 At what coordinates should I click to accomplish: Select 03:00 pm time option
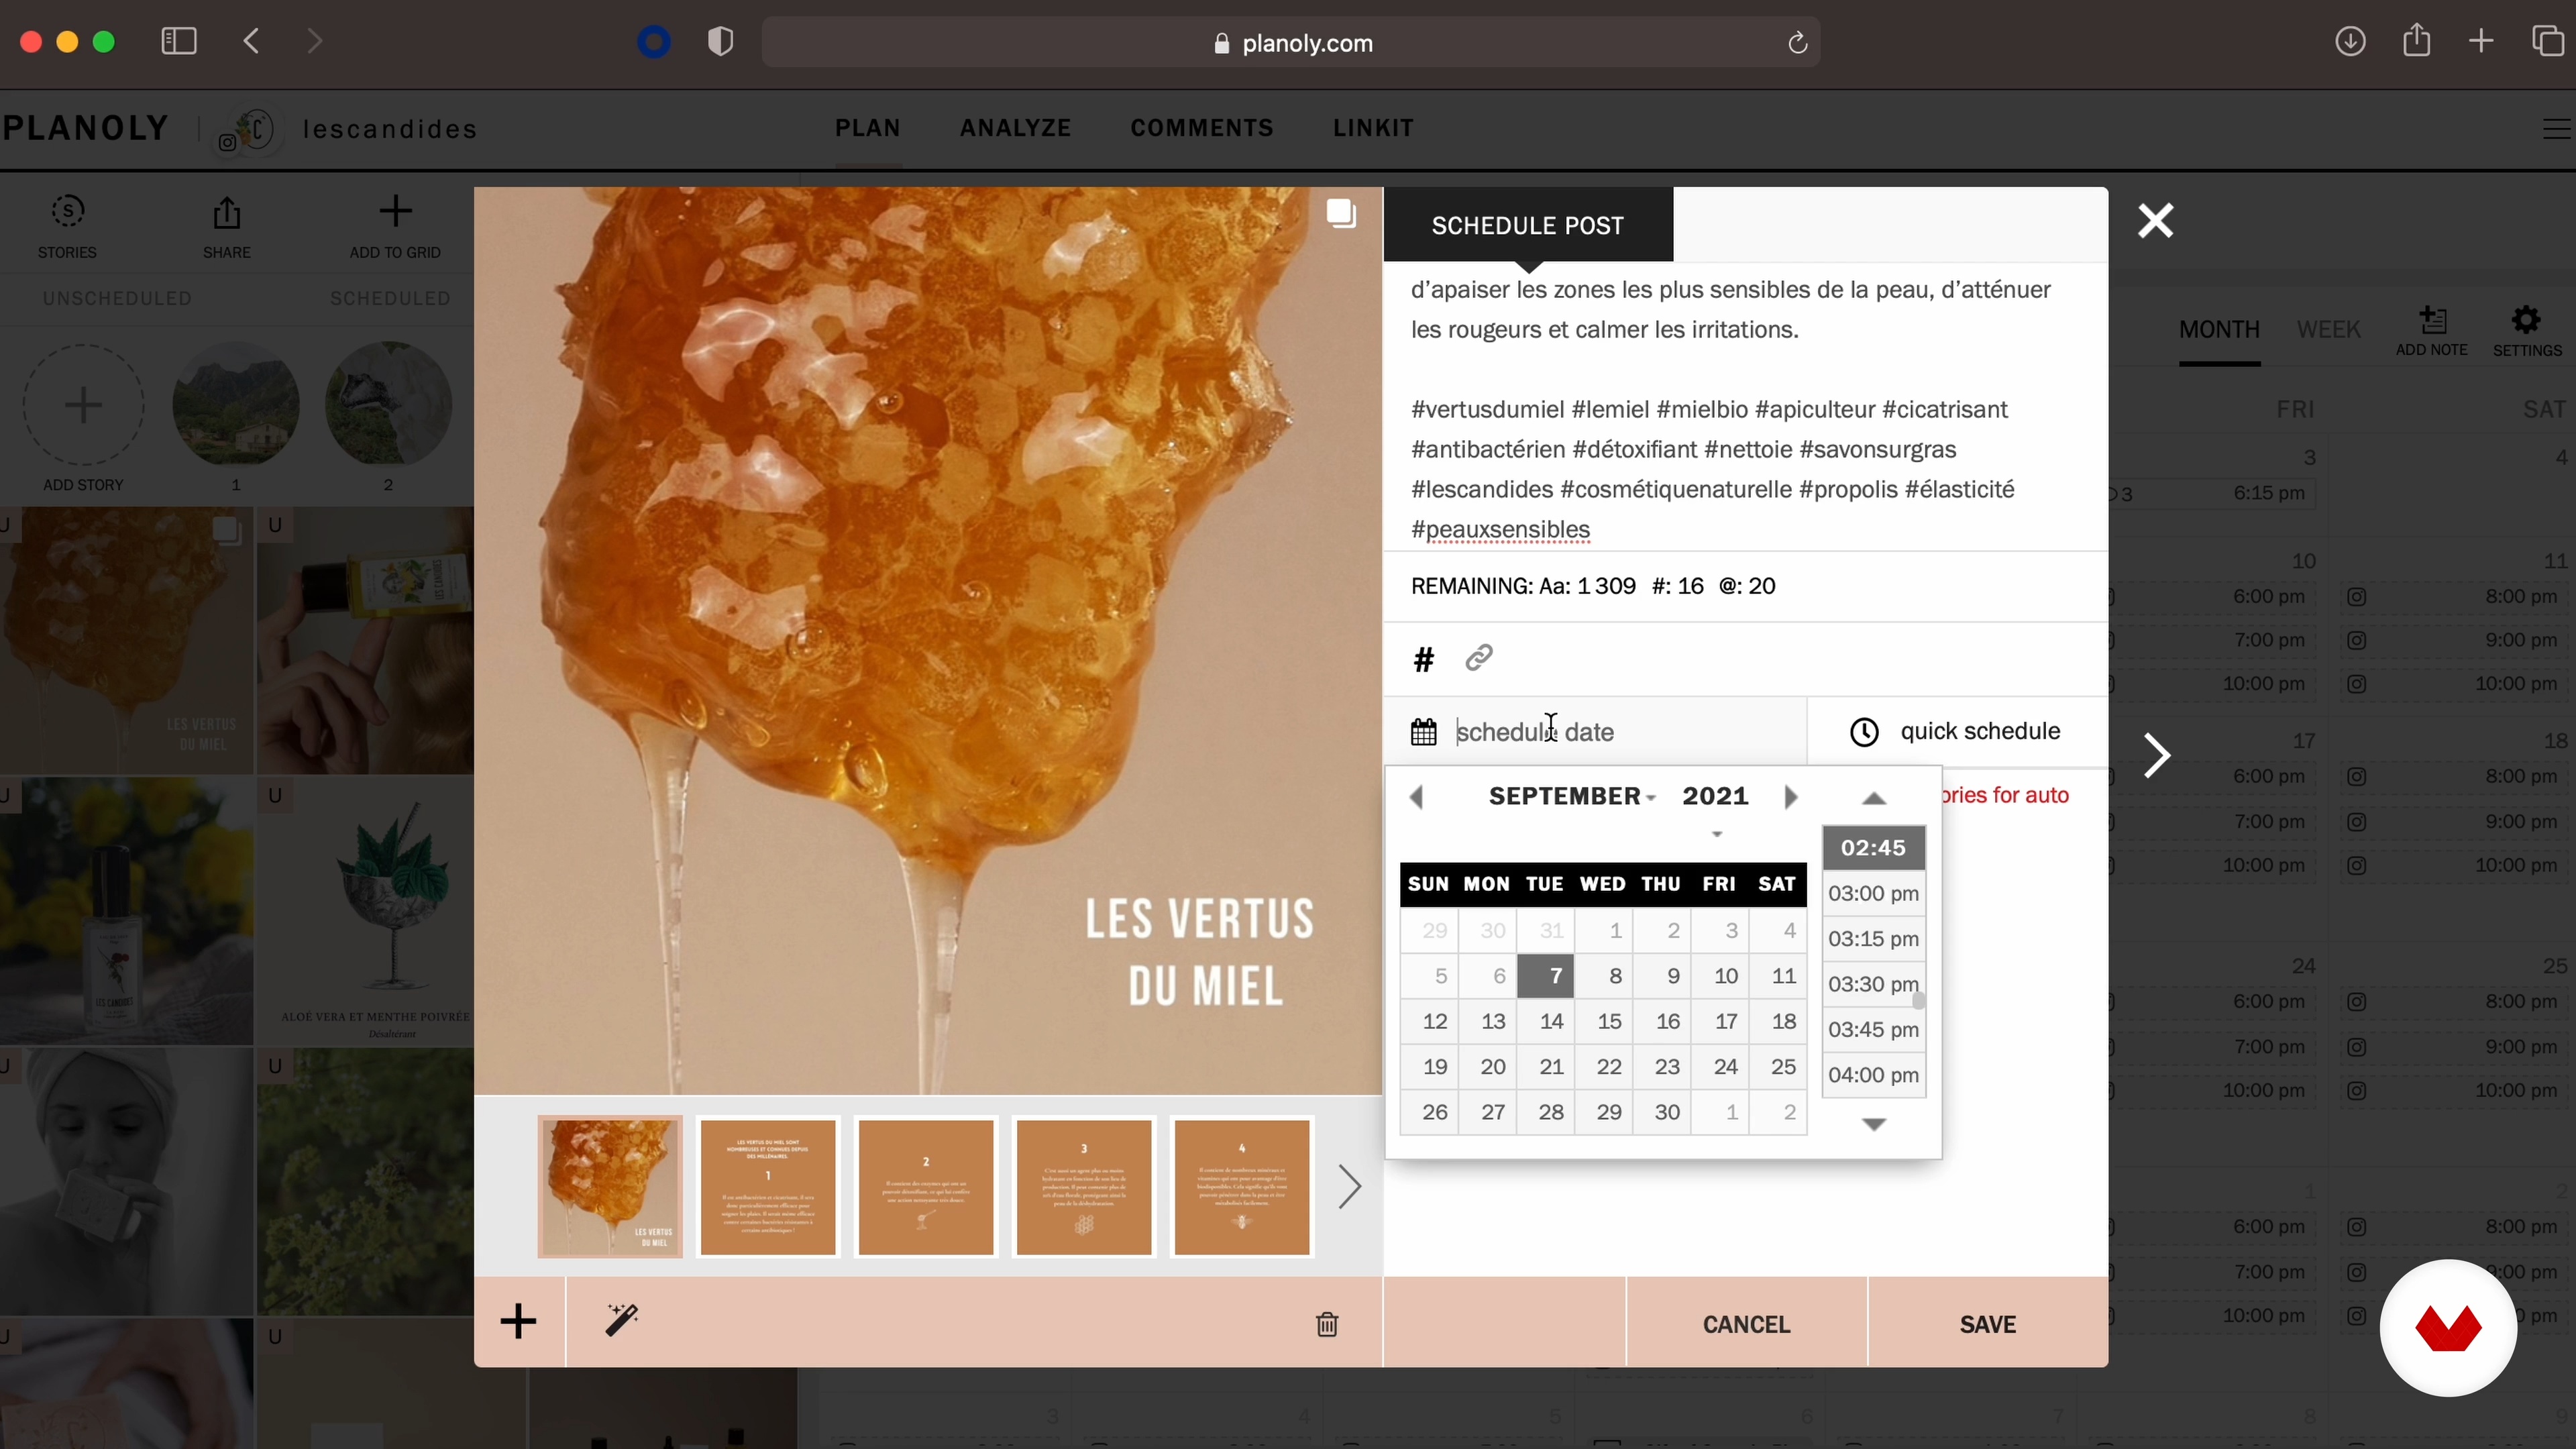(x=1874, y=894)
